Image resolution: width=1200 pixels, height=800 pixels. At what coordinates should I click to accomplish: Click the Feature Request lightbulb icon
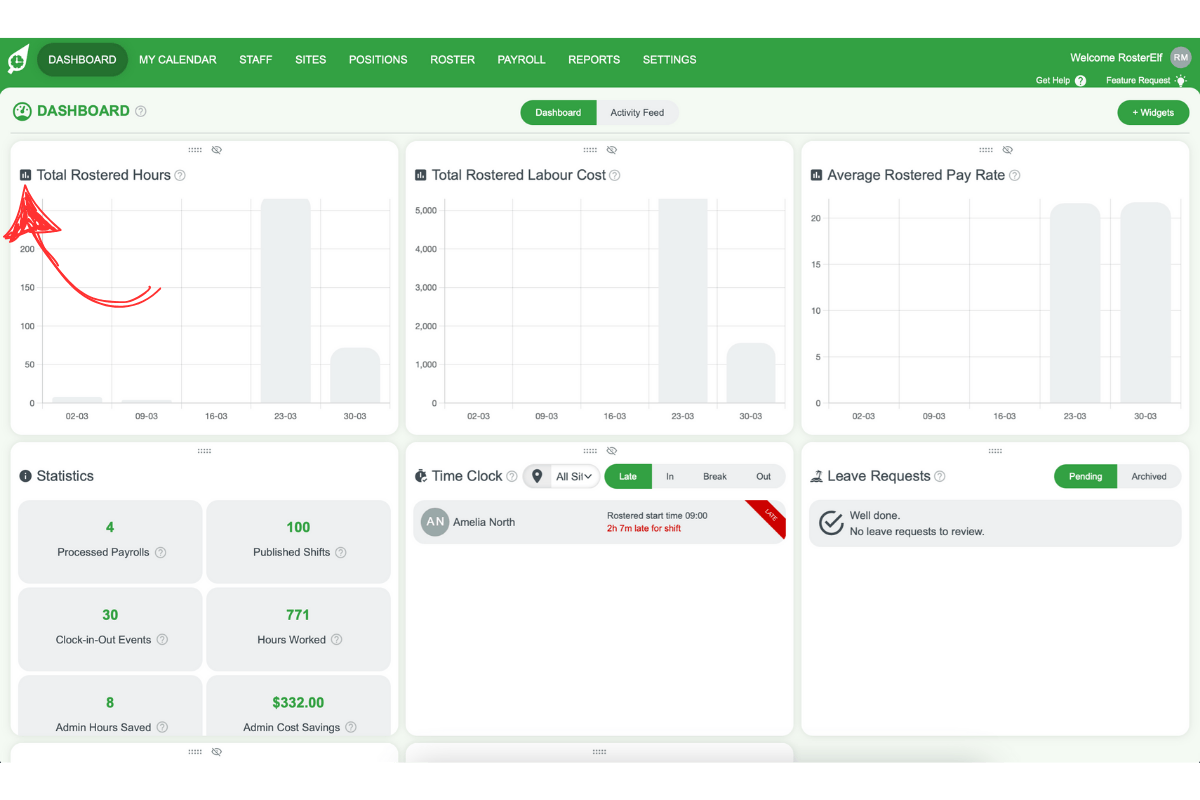pyautogui.click(x=1181, y=81)
